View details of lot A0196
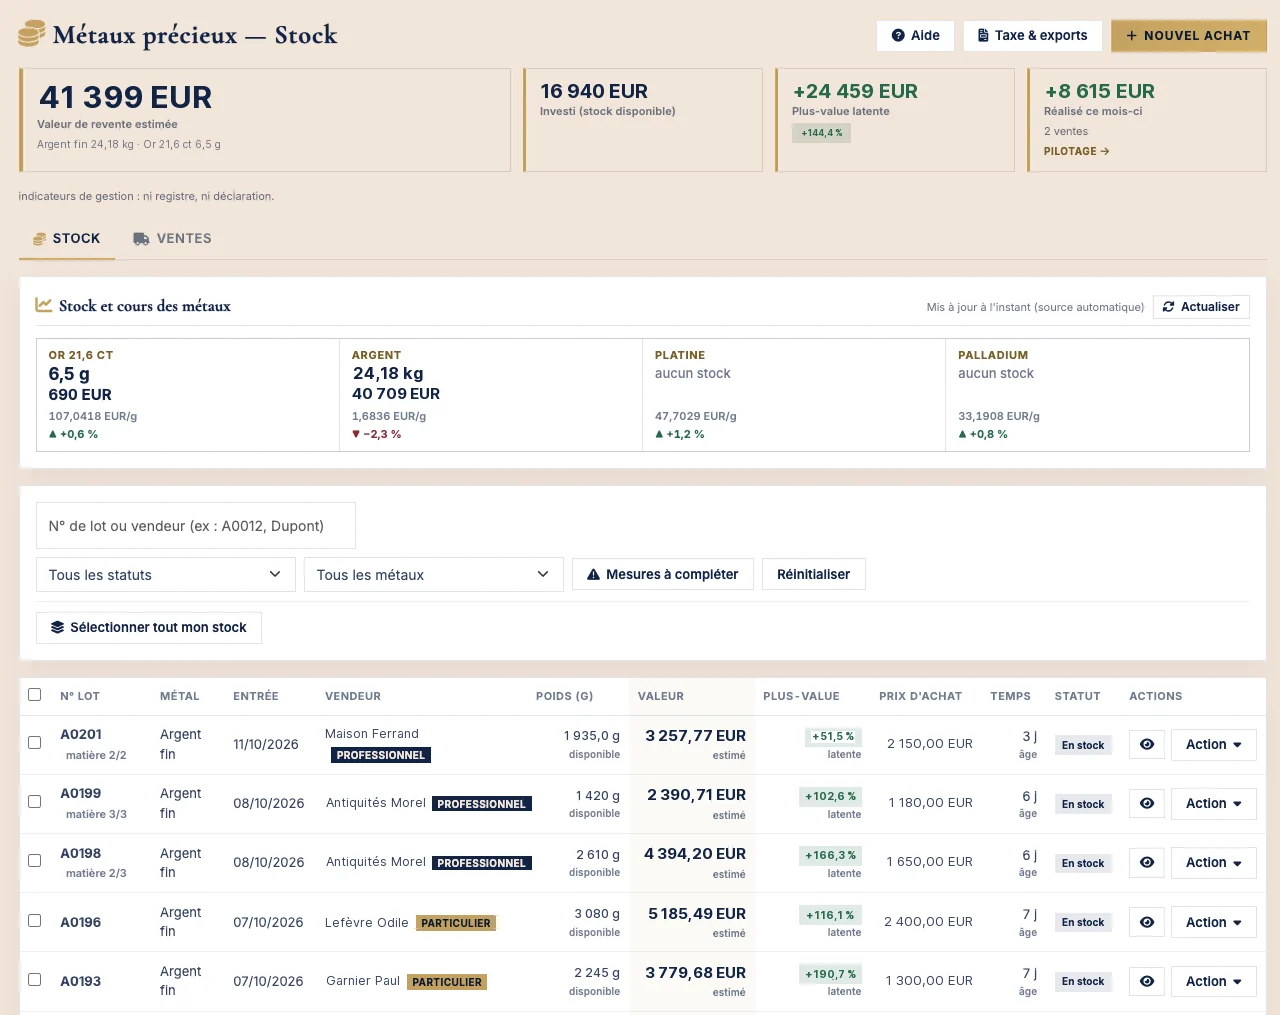This screenshot has width=1280, height=1015. click(x=1147, y=922)
